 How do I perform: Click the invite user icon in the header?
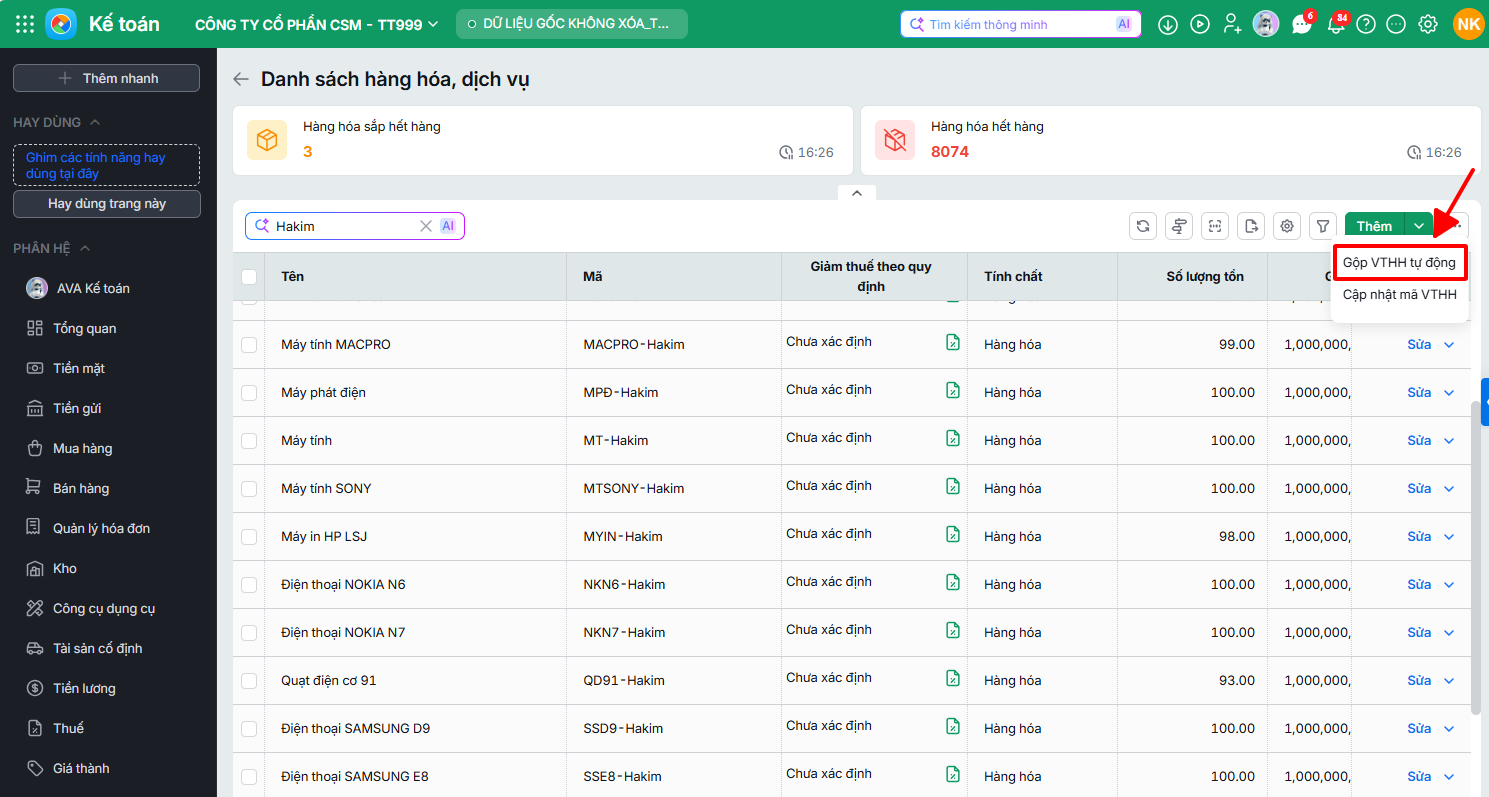click(x=1232, y=25)
